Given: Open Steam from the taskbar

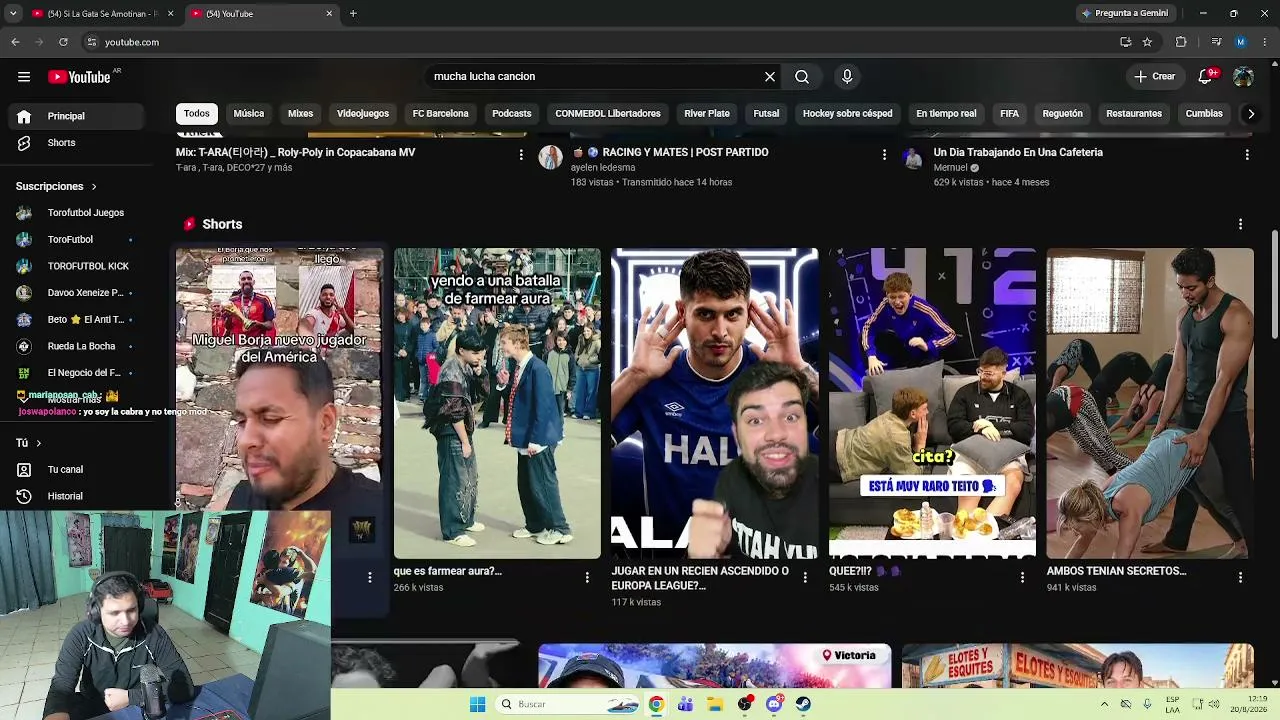Looking at the screenshot, I should (803, 704).
